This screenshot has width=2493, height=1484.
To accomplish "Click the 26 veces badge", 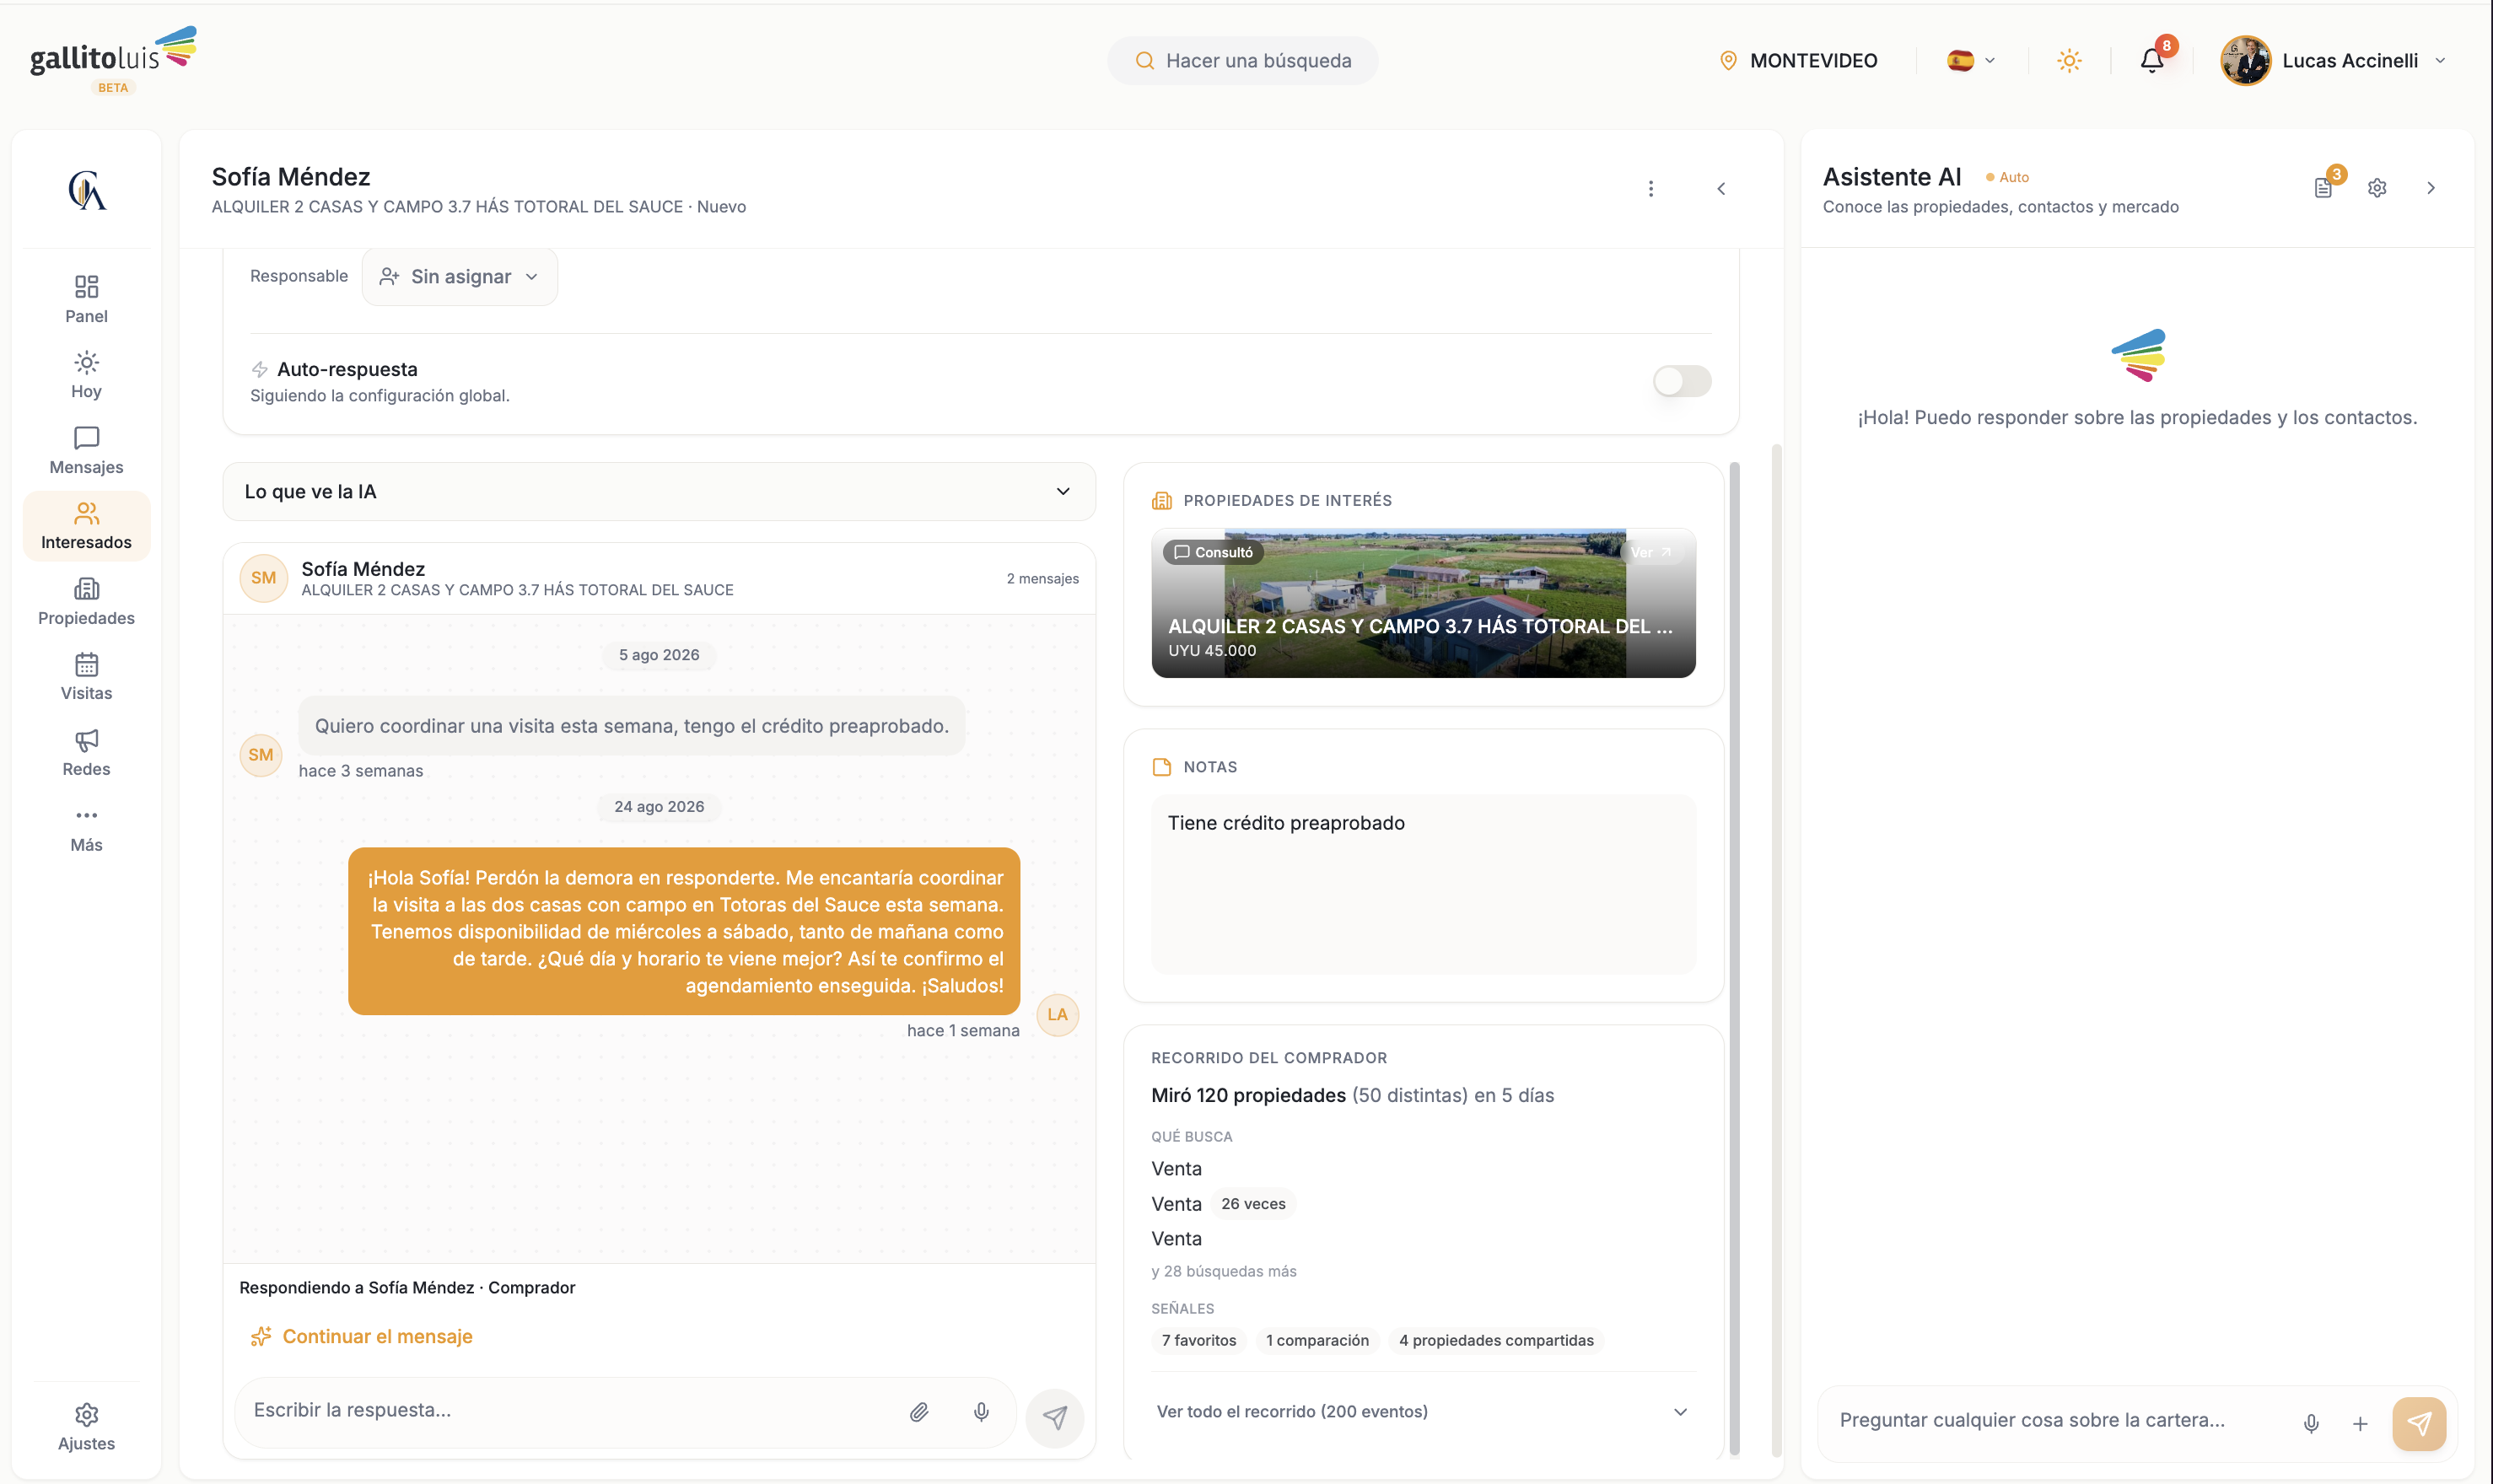I will 1253,1204.
